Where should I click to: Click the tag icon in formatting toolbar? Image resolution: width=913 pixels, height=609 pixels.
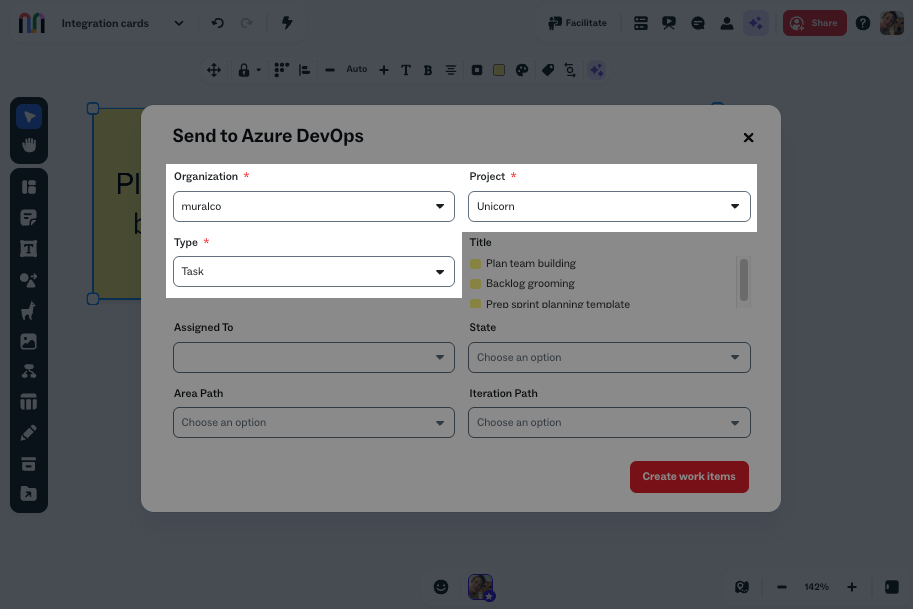[x=548, y=70]
